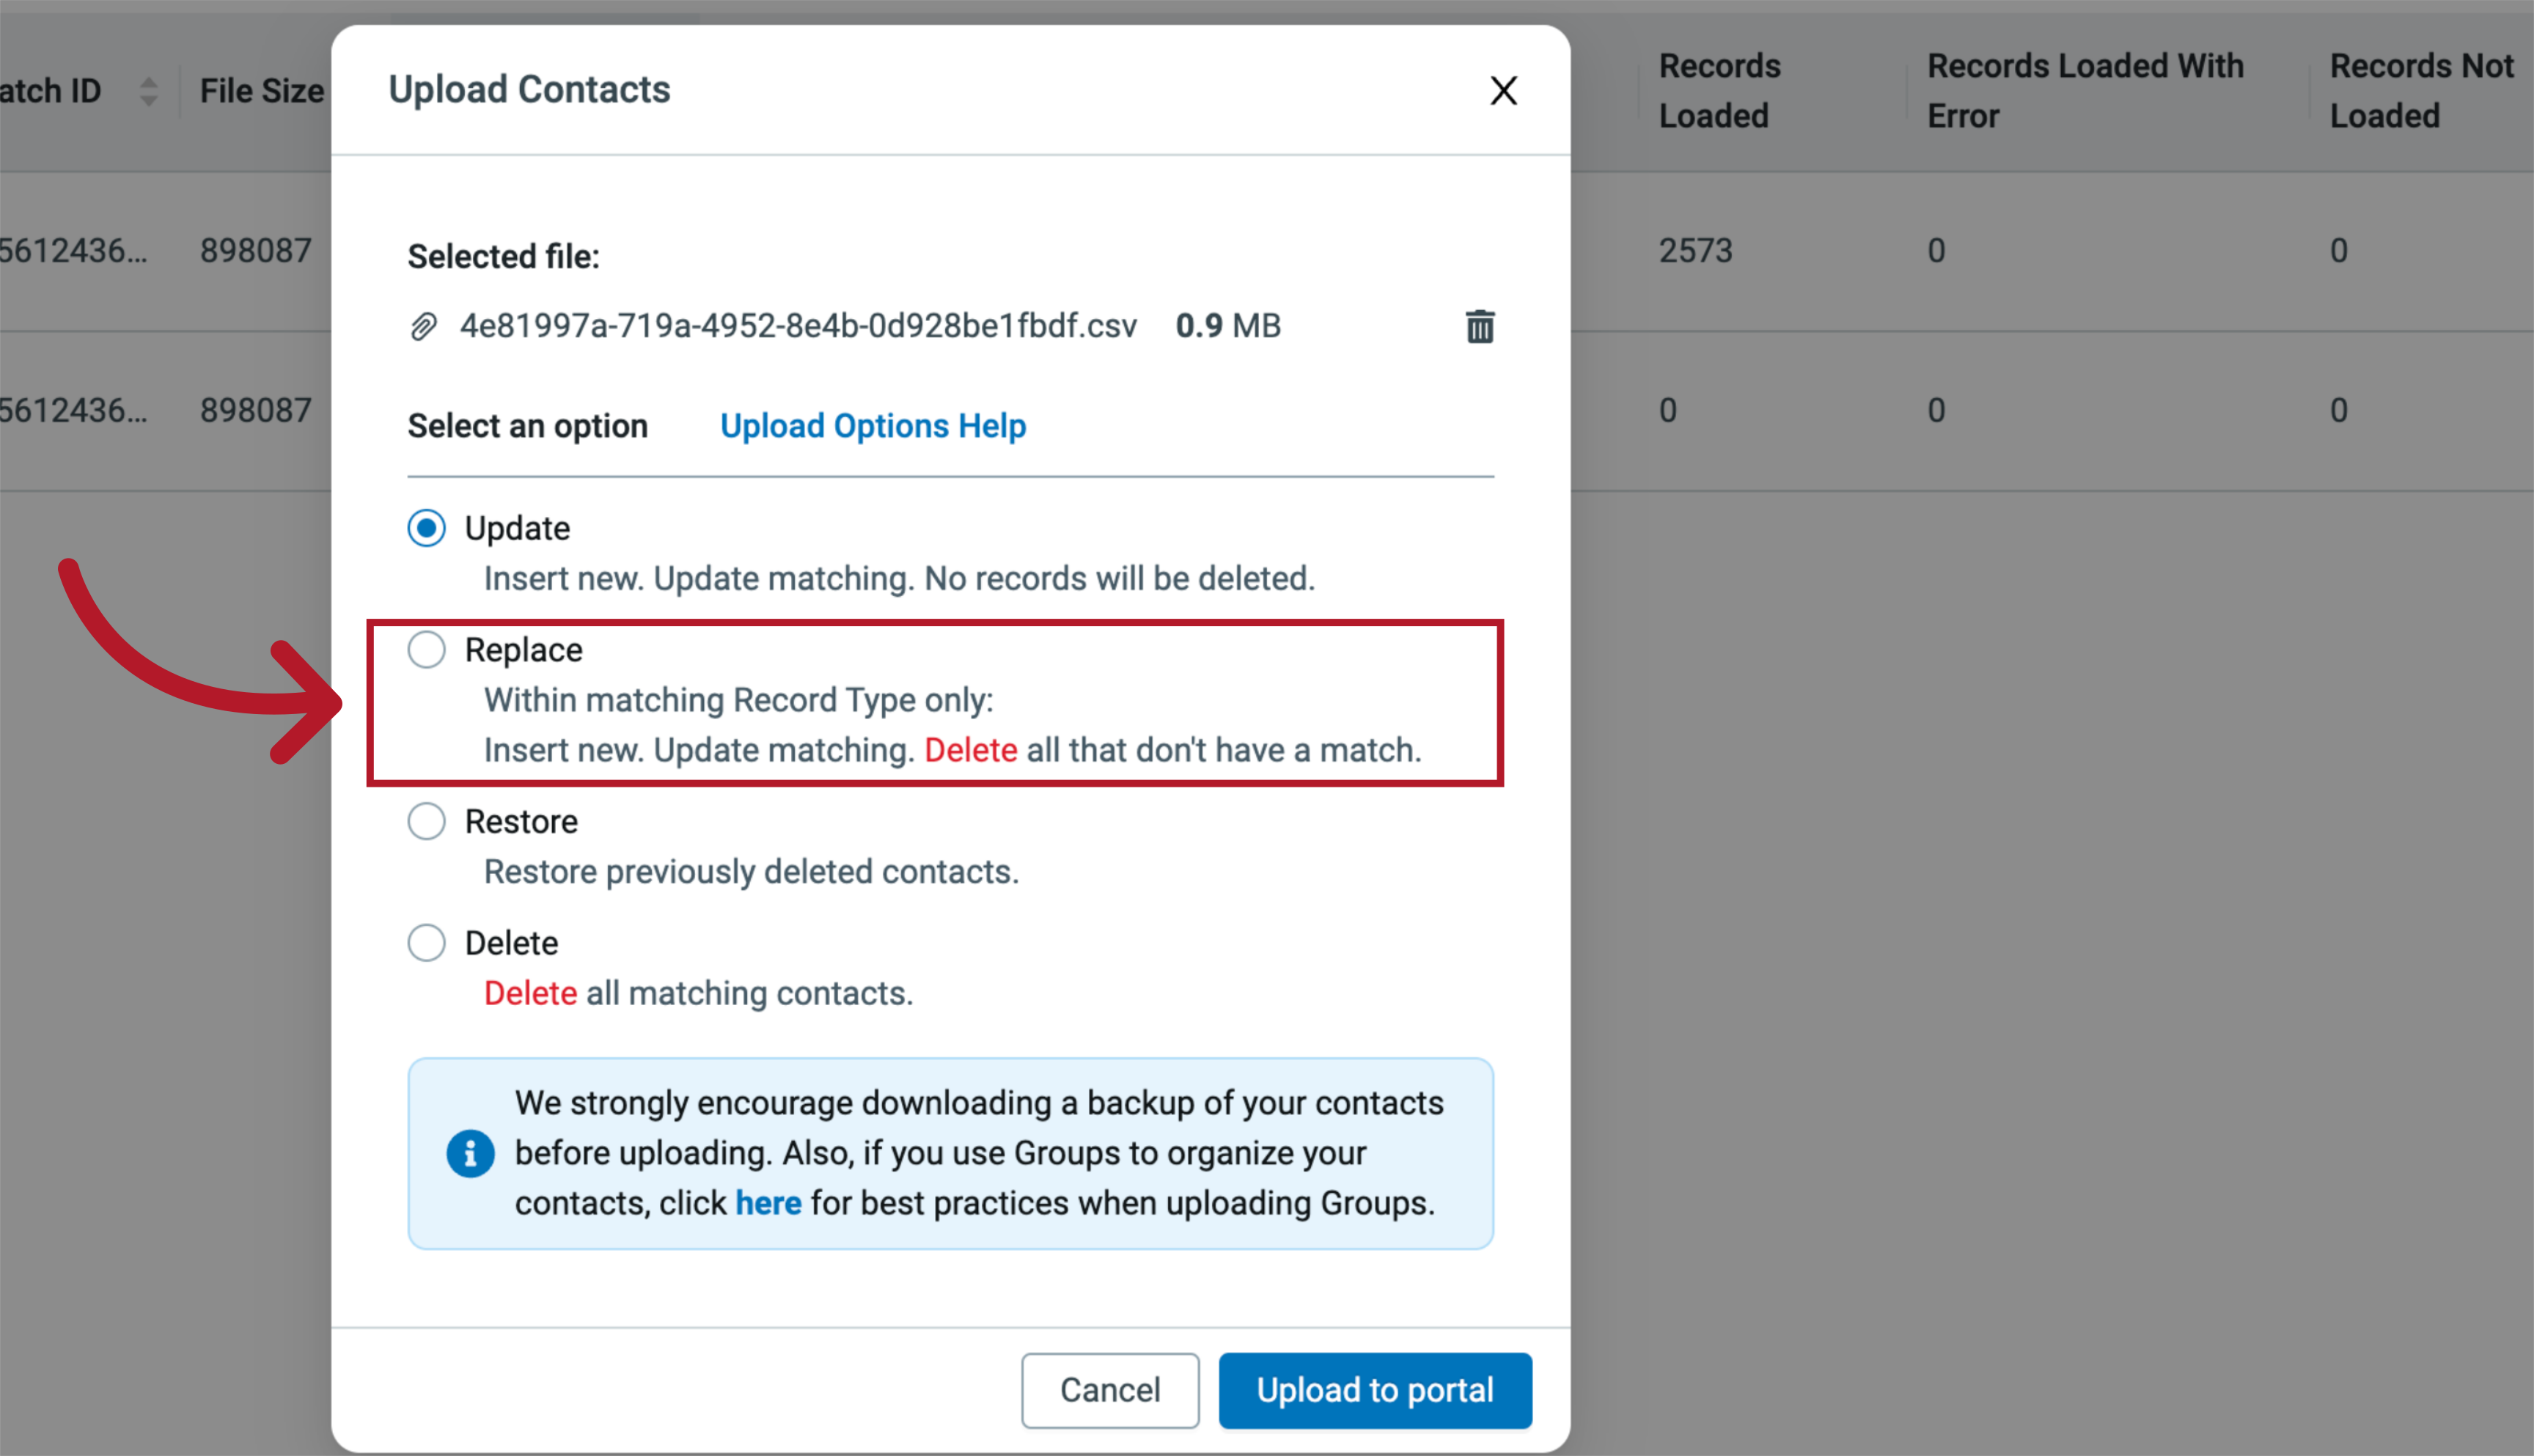This screenshot has height=1456, width=2534.
Task: Select the Restore radio button option
Action: 428,820
